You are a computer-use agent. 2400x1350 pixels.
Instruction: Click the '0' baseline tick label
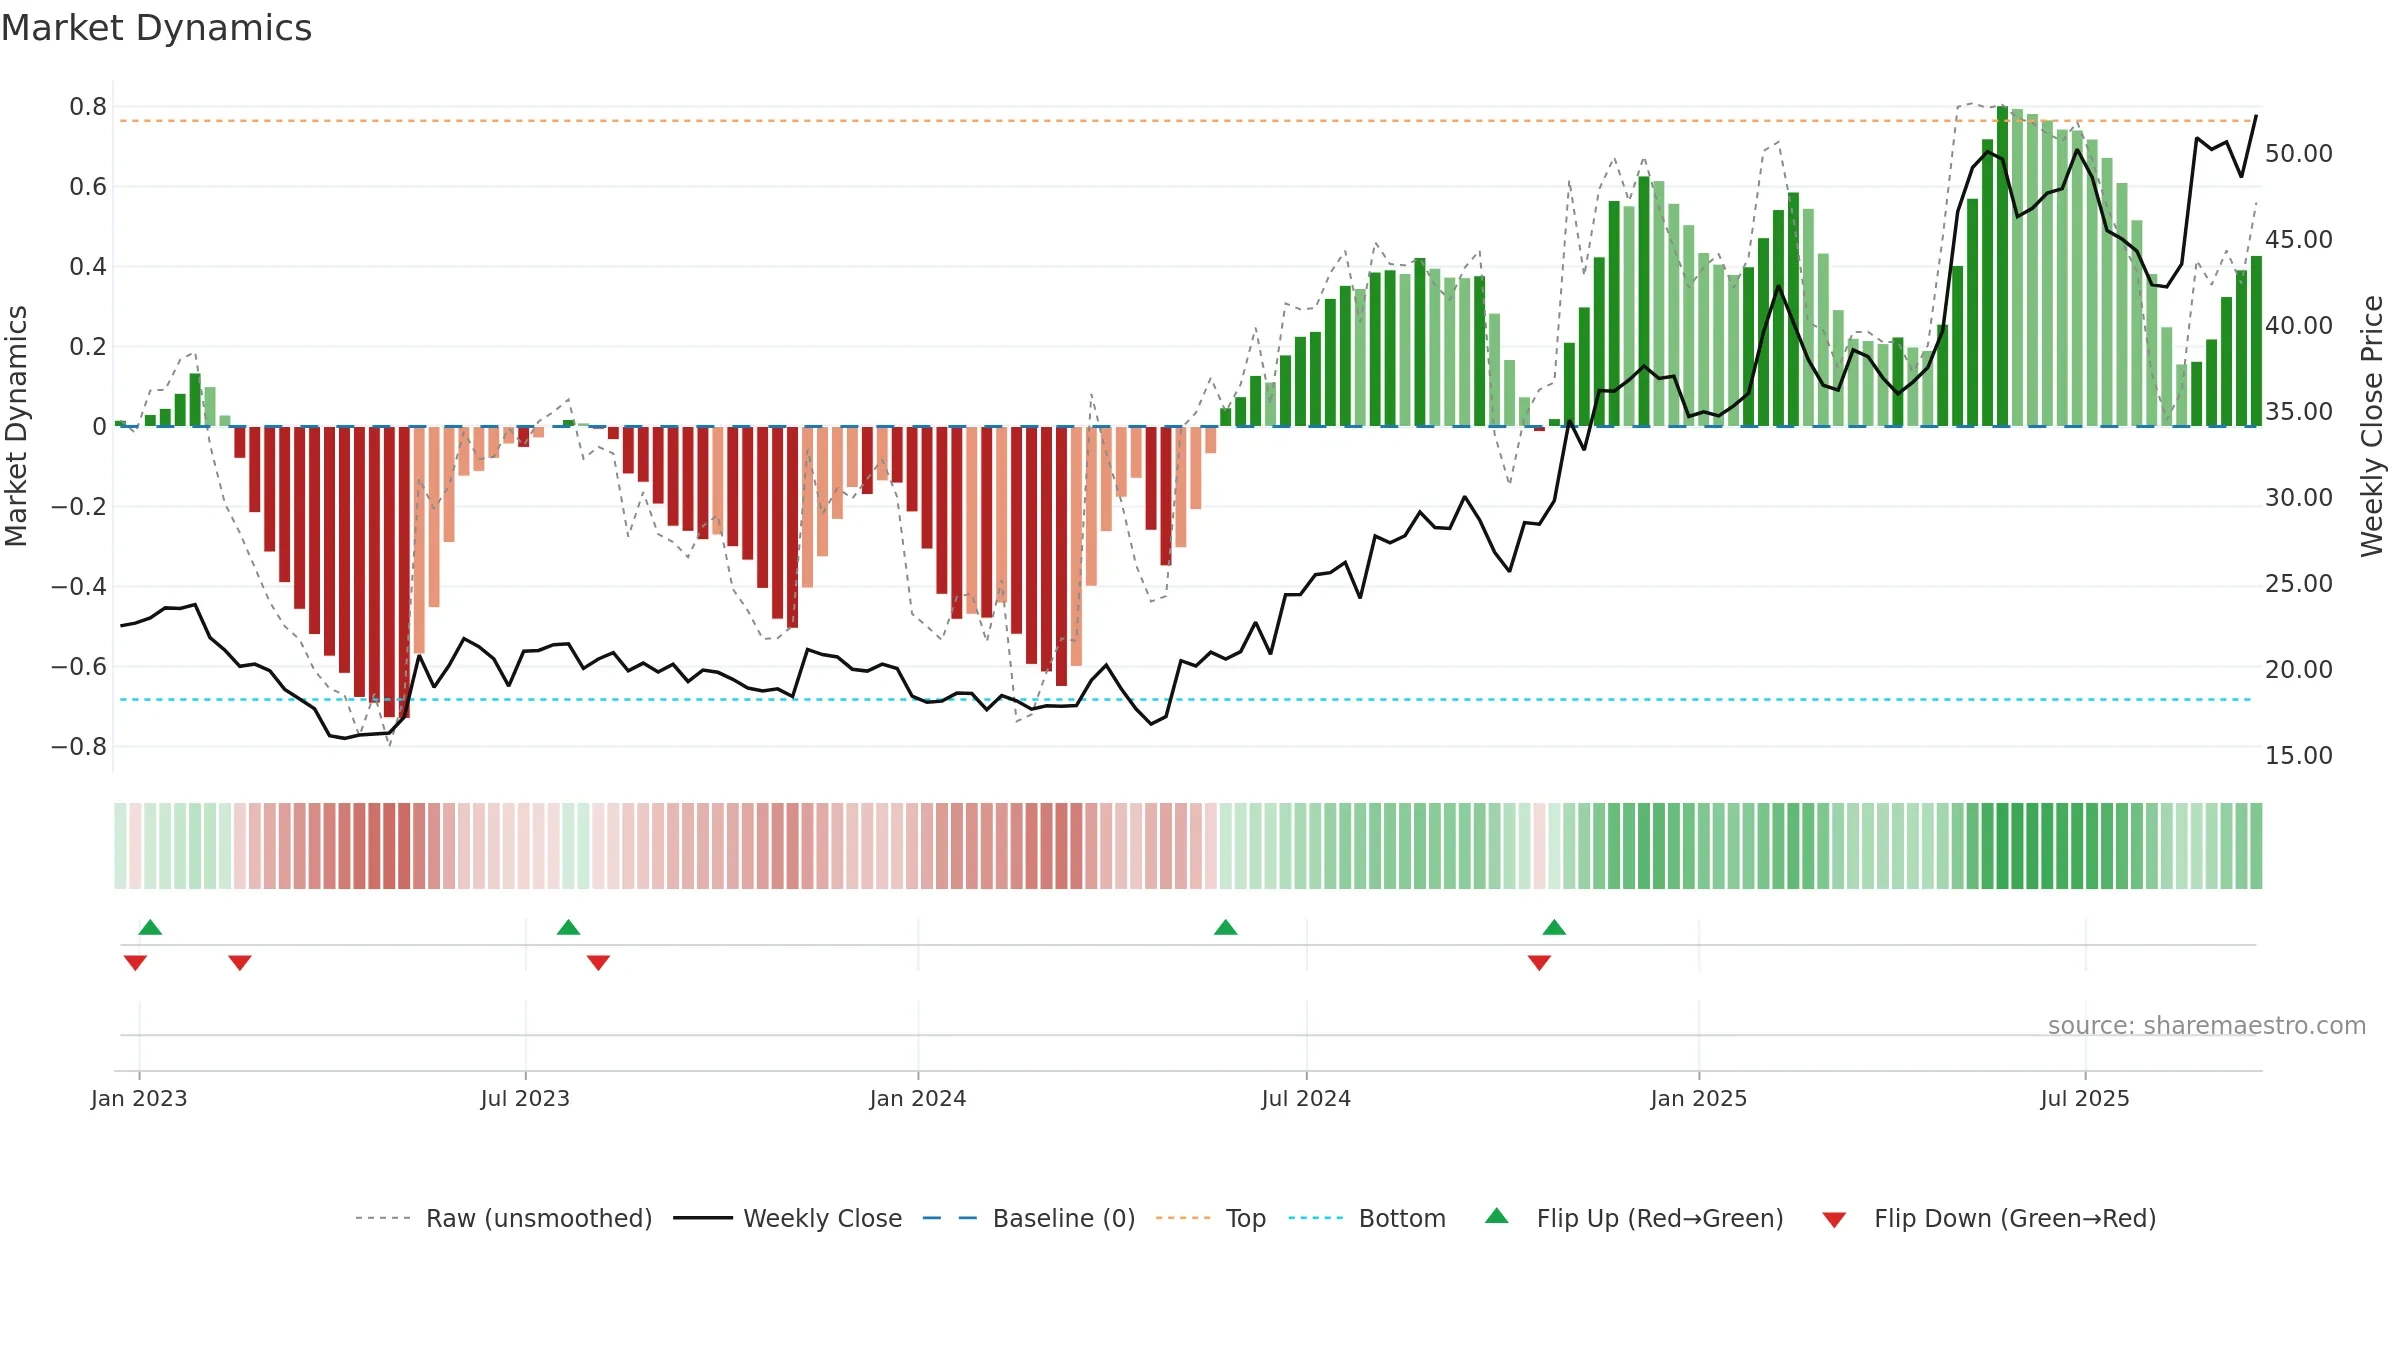[x=99, y=427]
